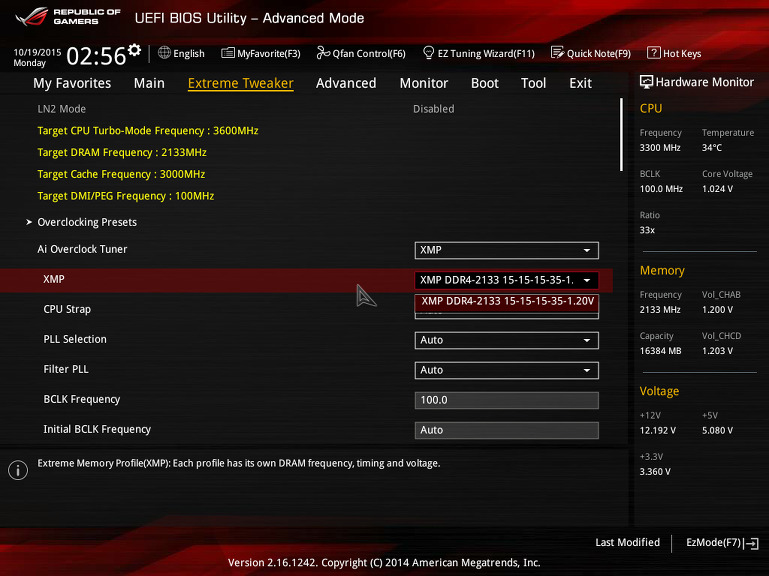Viewport: 769px width, 576px height.
Task: Click the info circle icon in help area
Action: click(18, 470)
